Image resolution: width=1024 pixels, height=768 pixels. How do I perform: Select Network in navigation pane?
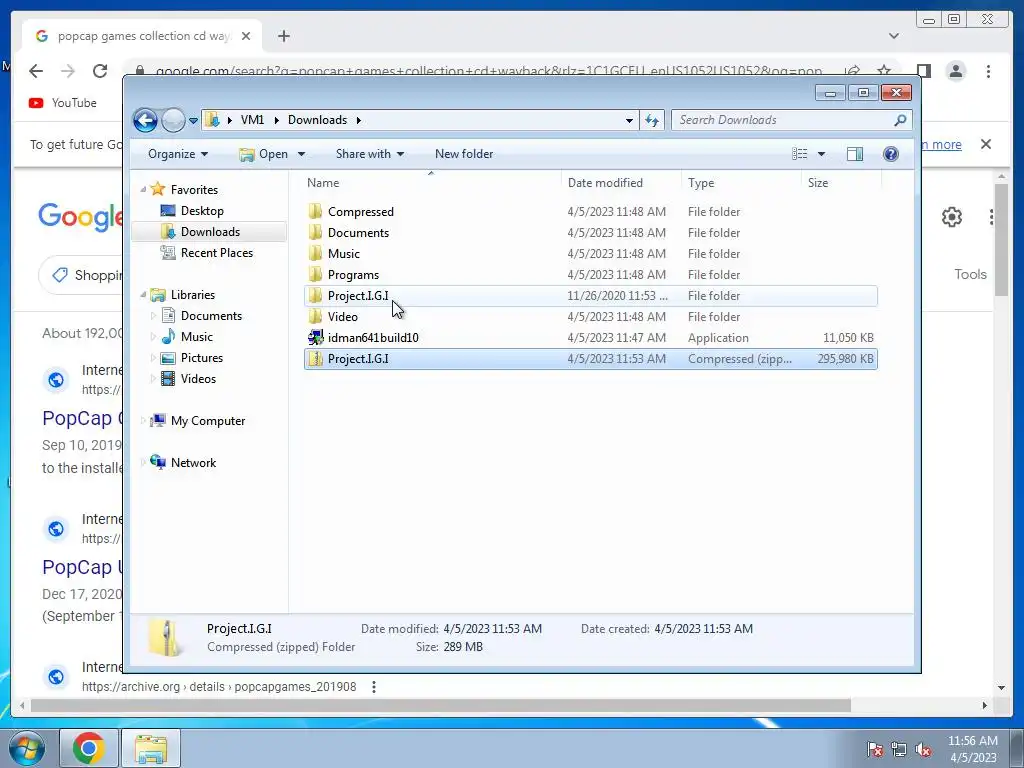tap(193, 463)
